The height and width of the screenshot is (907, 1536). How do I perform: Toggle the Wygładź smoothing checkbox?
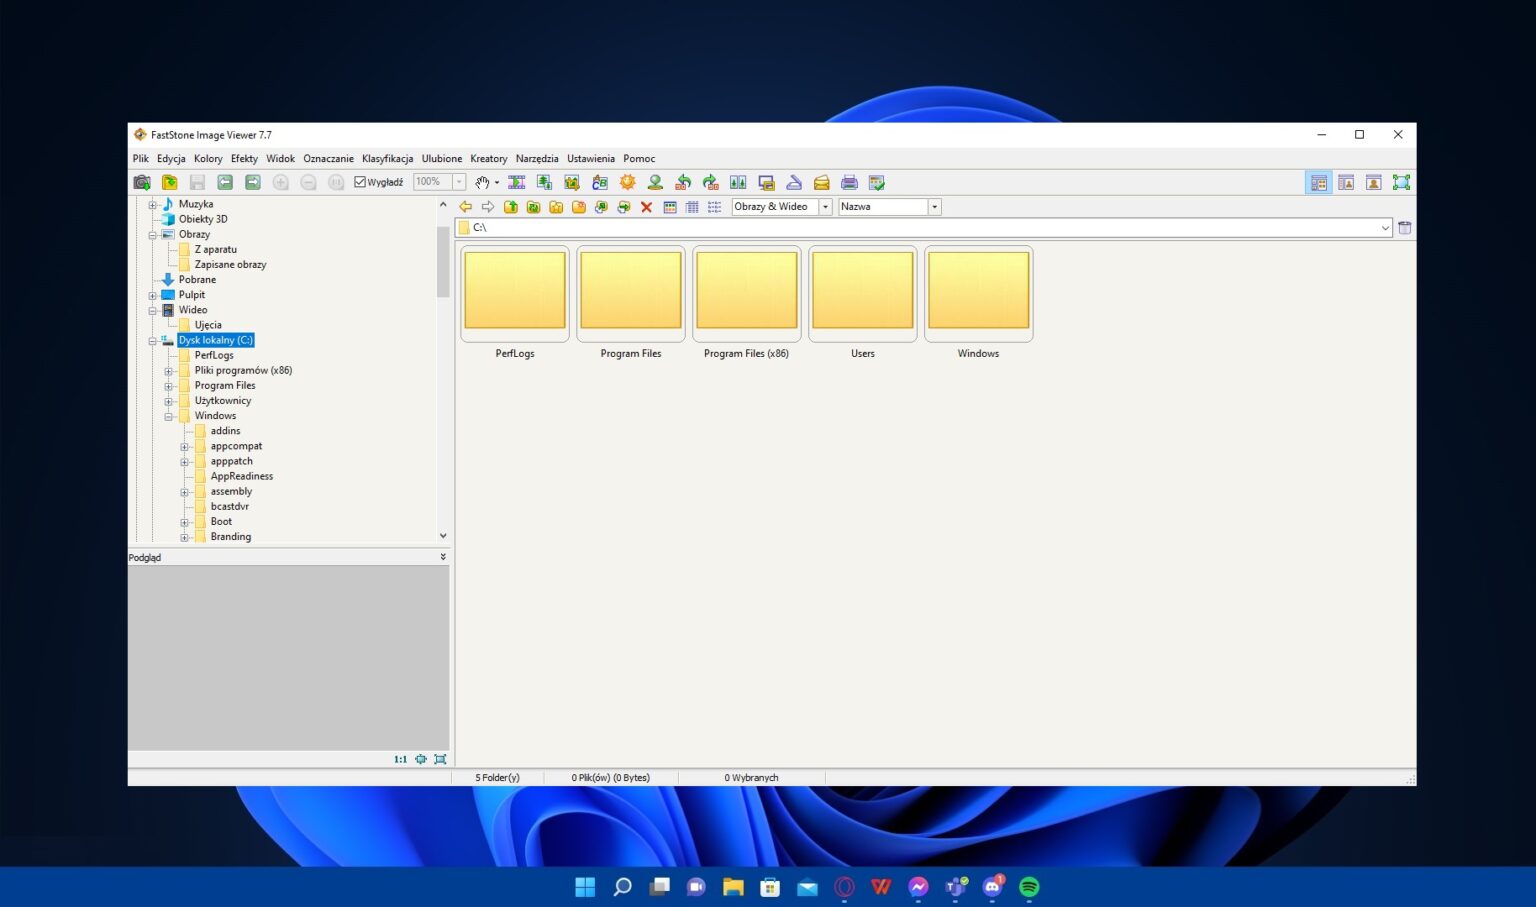pos(360,182)
